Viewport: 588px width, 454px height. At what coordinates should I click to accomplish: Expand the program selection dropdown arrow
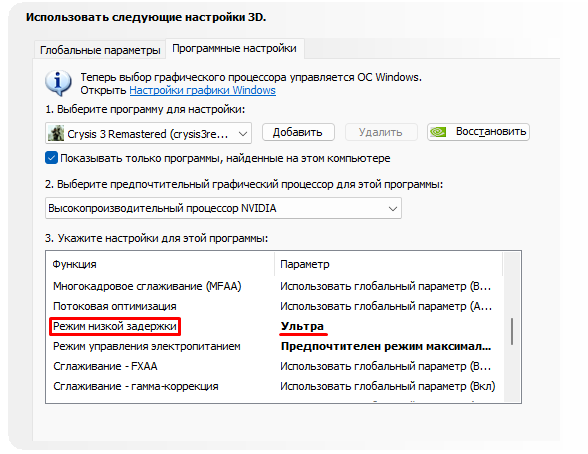point(243,134)
